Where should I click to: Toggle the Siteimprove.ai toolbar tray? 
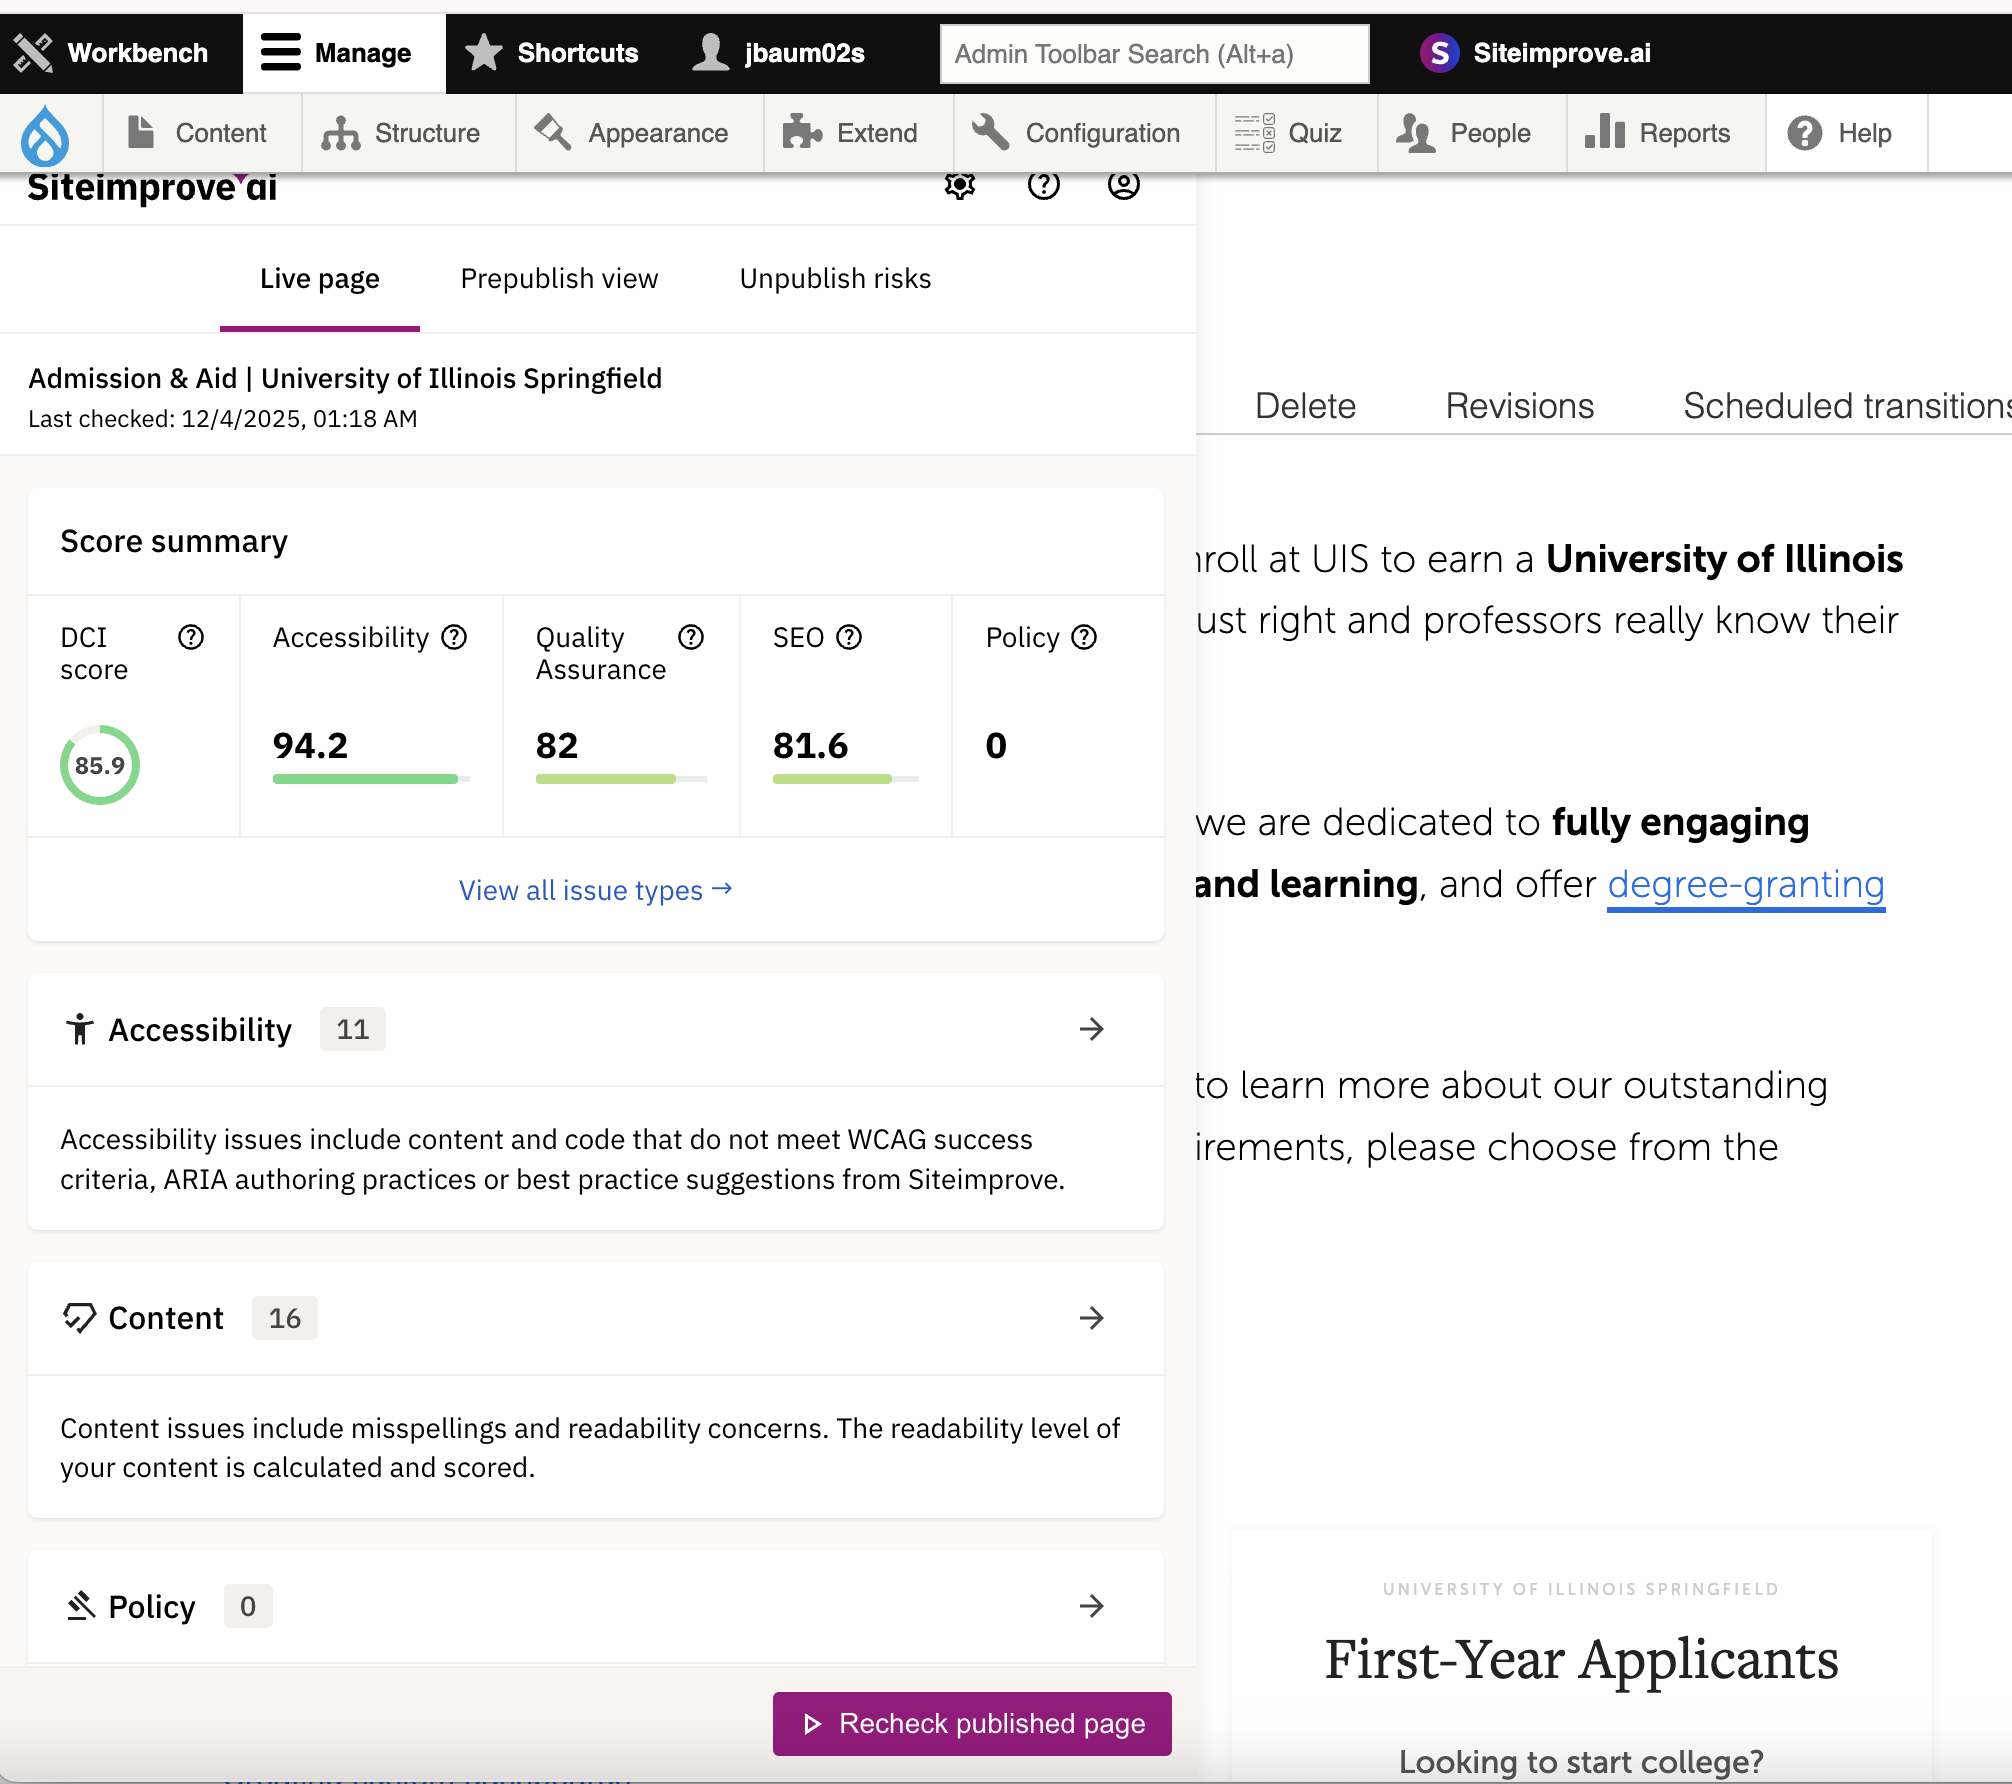pyautogui.click(x=1536, y=53)
